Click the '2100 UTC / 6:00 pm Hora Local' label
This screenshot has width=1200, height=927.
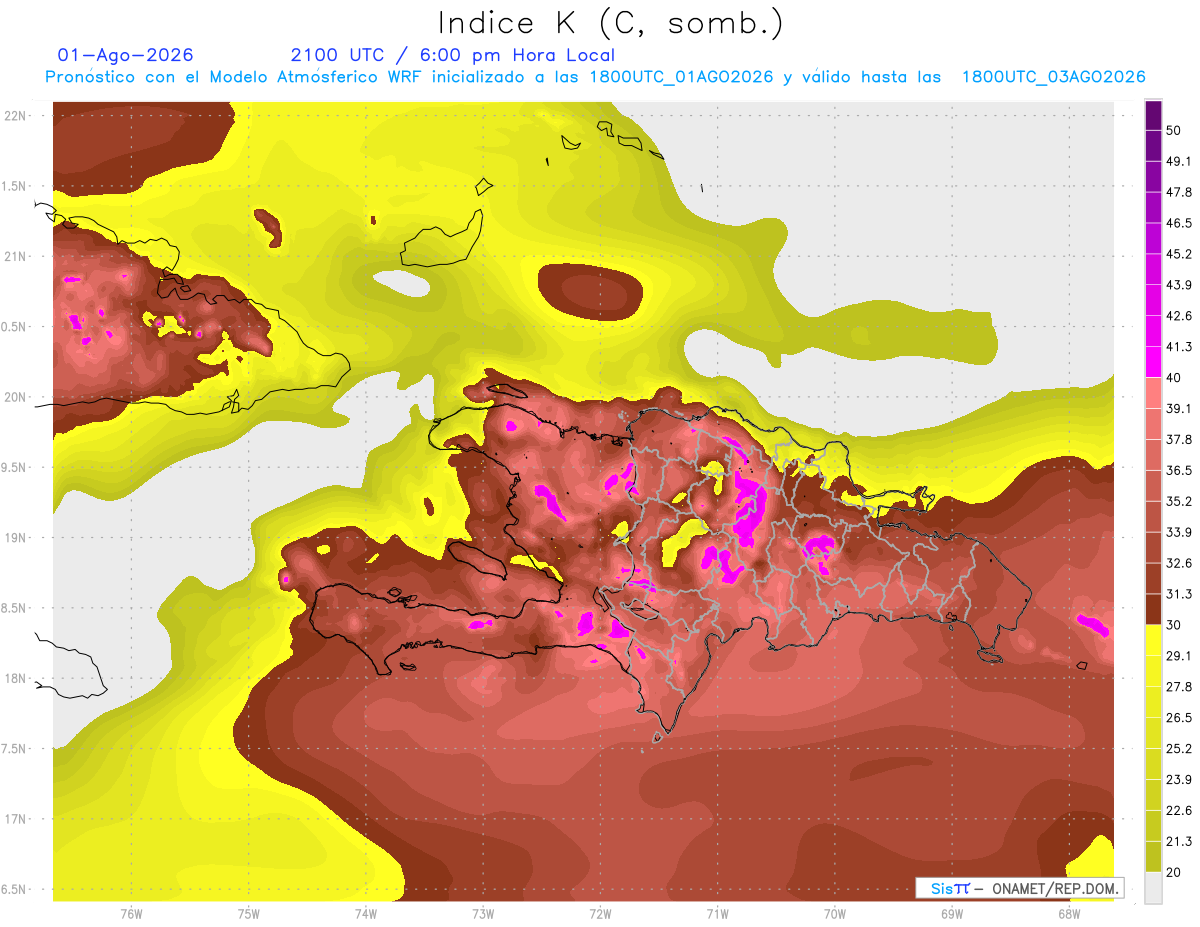(453, 55)
